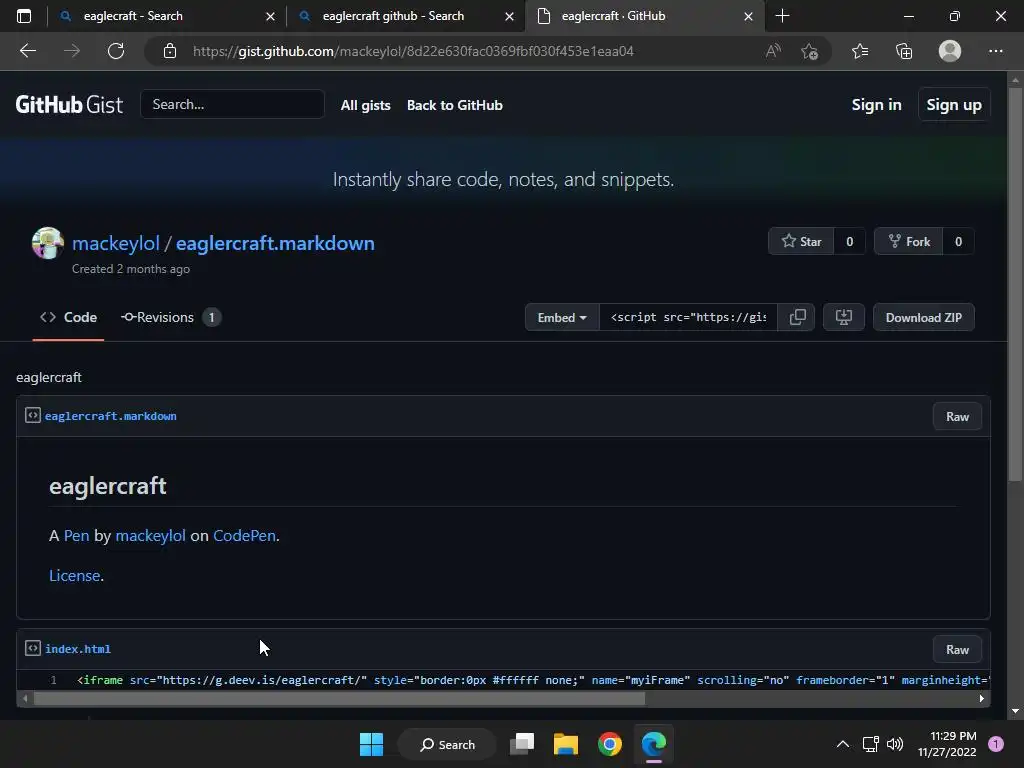Click the Sign in link
Image resolution: width=1024 pixels, height=768 pixels.
(876, 104)
